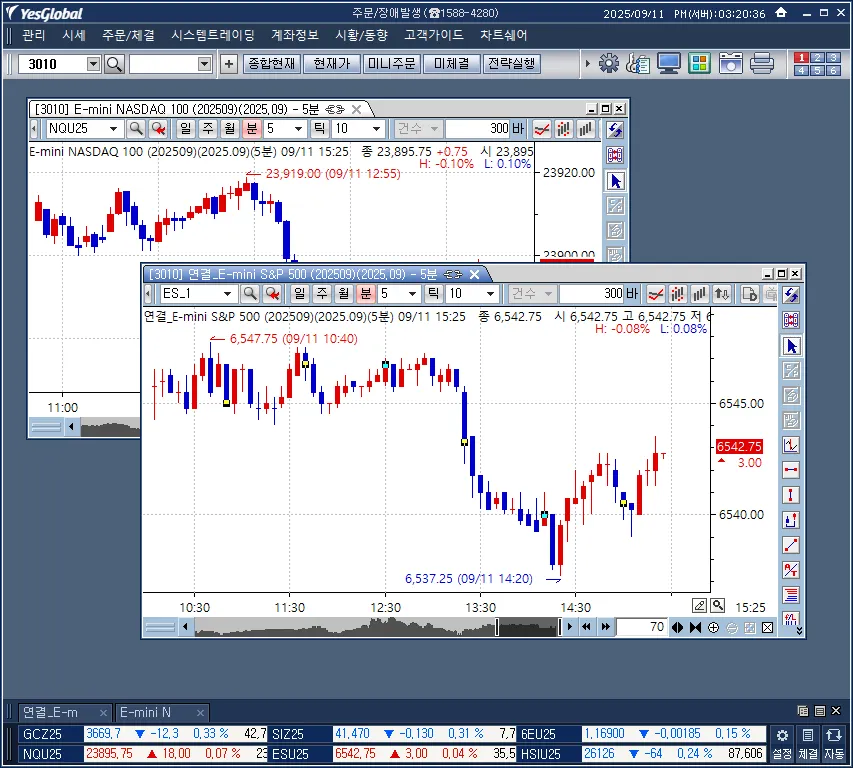Select diagonal trendline tool in S&P sidebar
The height and width of the screenshot is (768, 853).
tap(792, 544)
